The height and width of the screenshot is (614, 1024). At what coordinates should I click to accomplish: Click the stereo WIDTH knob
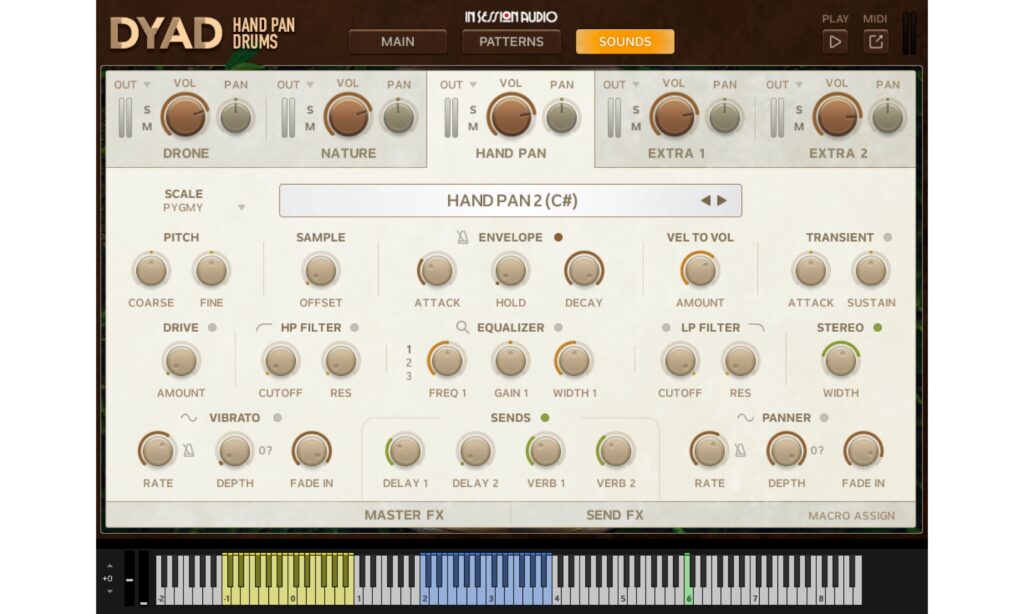[x=840, y=361]
